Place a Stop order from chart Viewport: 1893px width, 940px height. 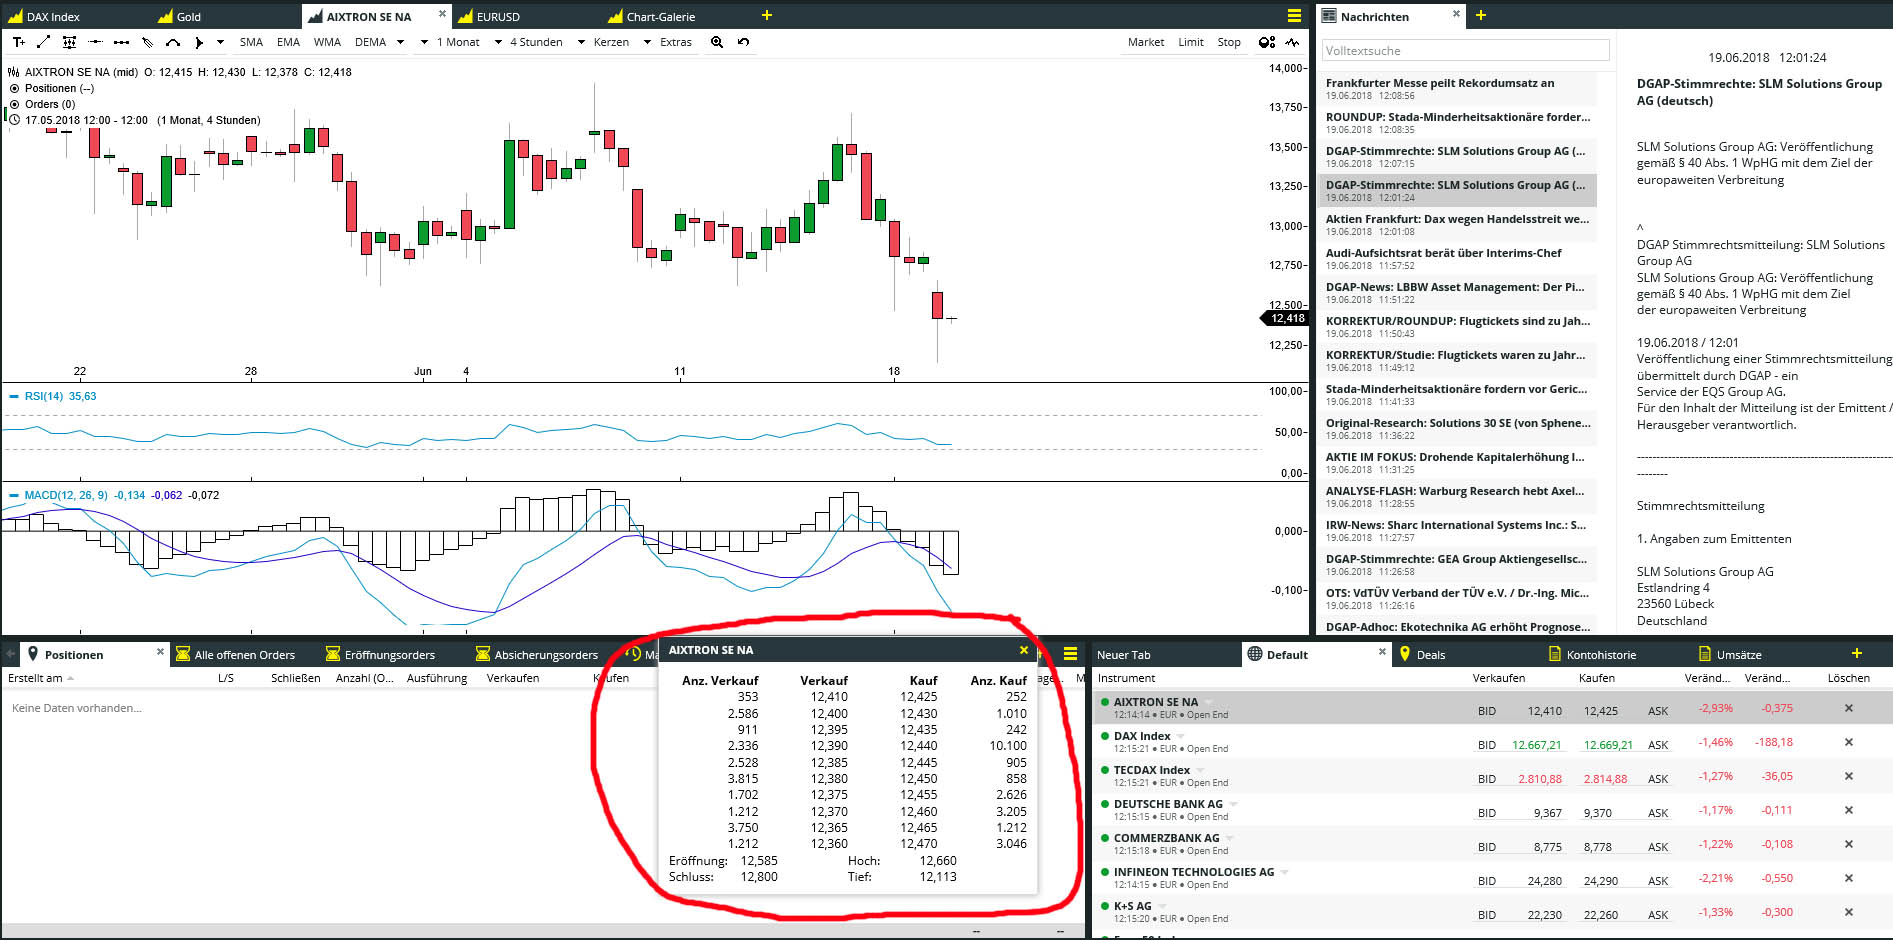point(1229,42)
